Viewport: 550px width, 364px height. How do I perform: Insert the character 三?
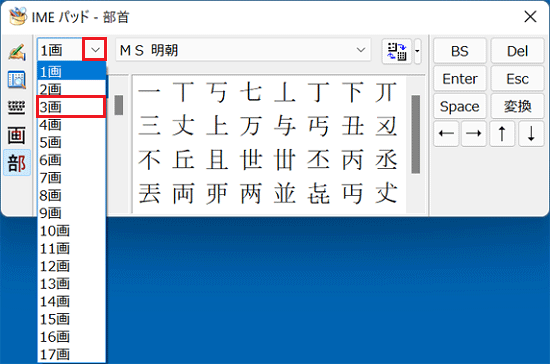[x=149, y=126]
